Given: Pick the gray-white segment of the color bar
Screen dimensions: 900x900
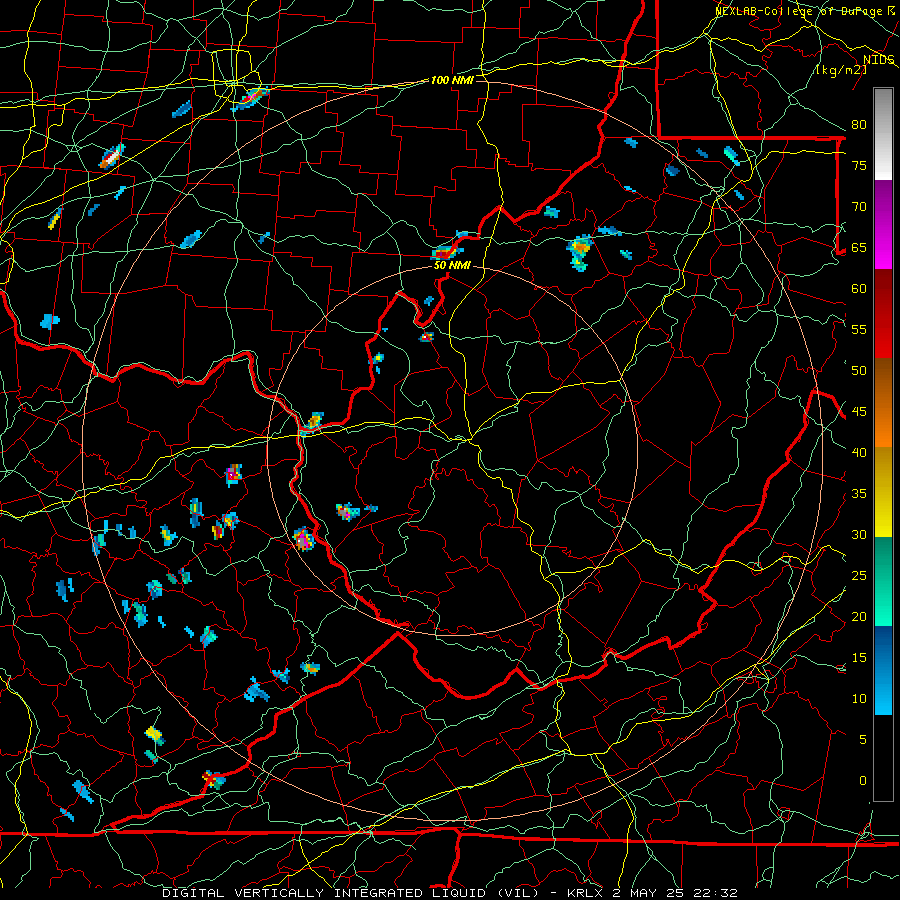Looking at the screenshot, I should (x=883, y=134).
